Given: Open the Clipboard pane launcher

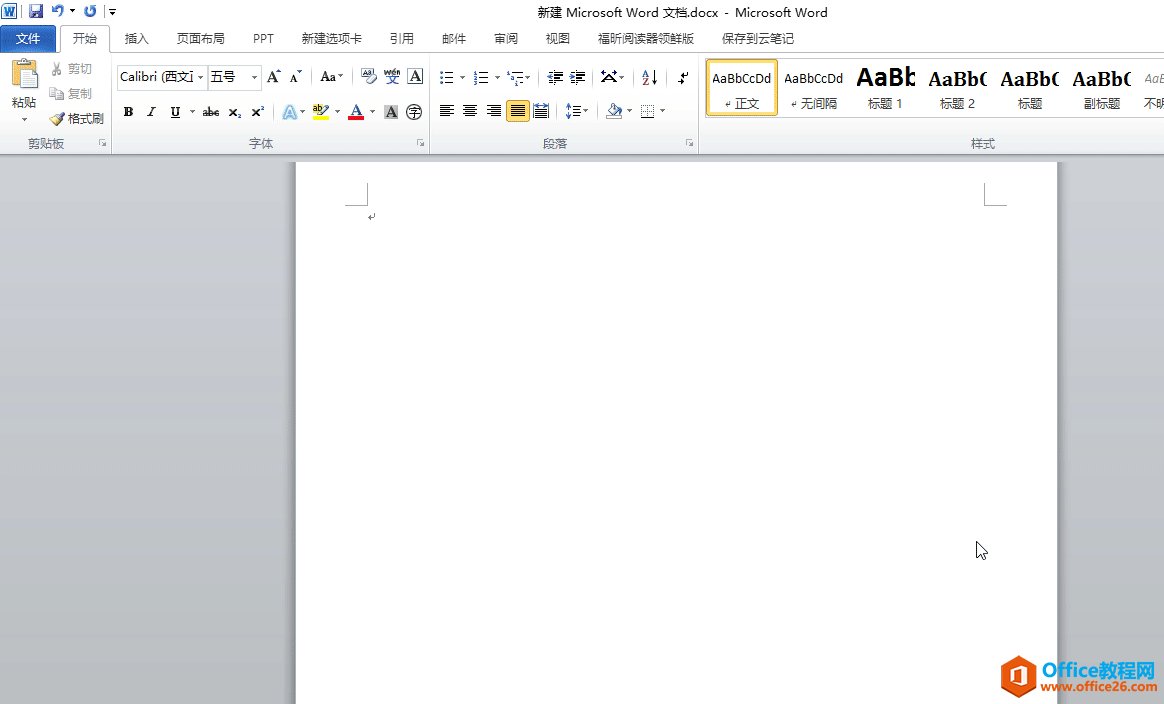Looking at the screenshot, I should [102, 143].
